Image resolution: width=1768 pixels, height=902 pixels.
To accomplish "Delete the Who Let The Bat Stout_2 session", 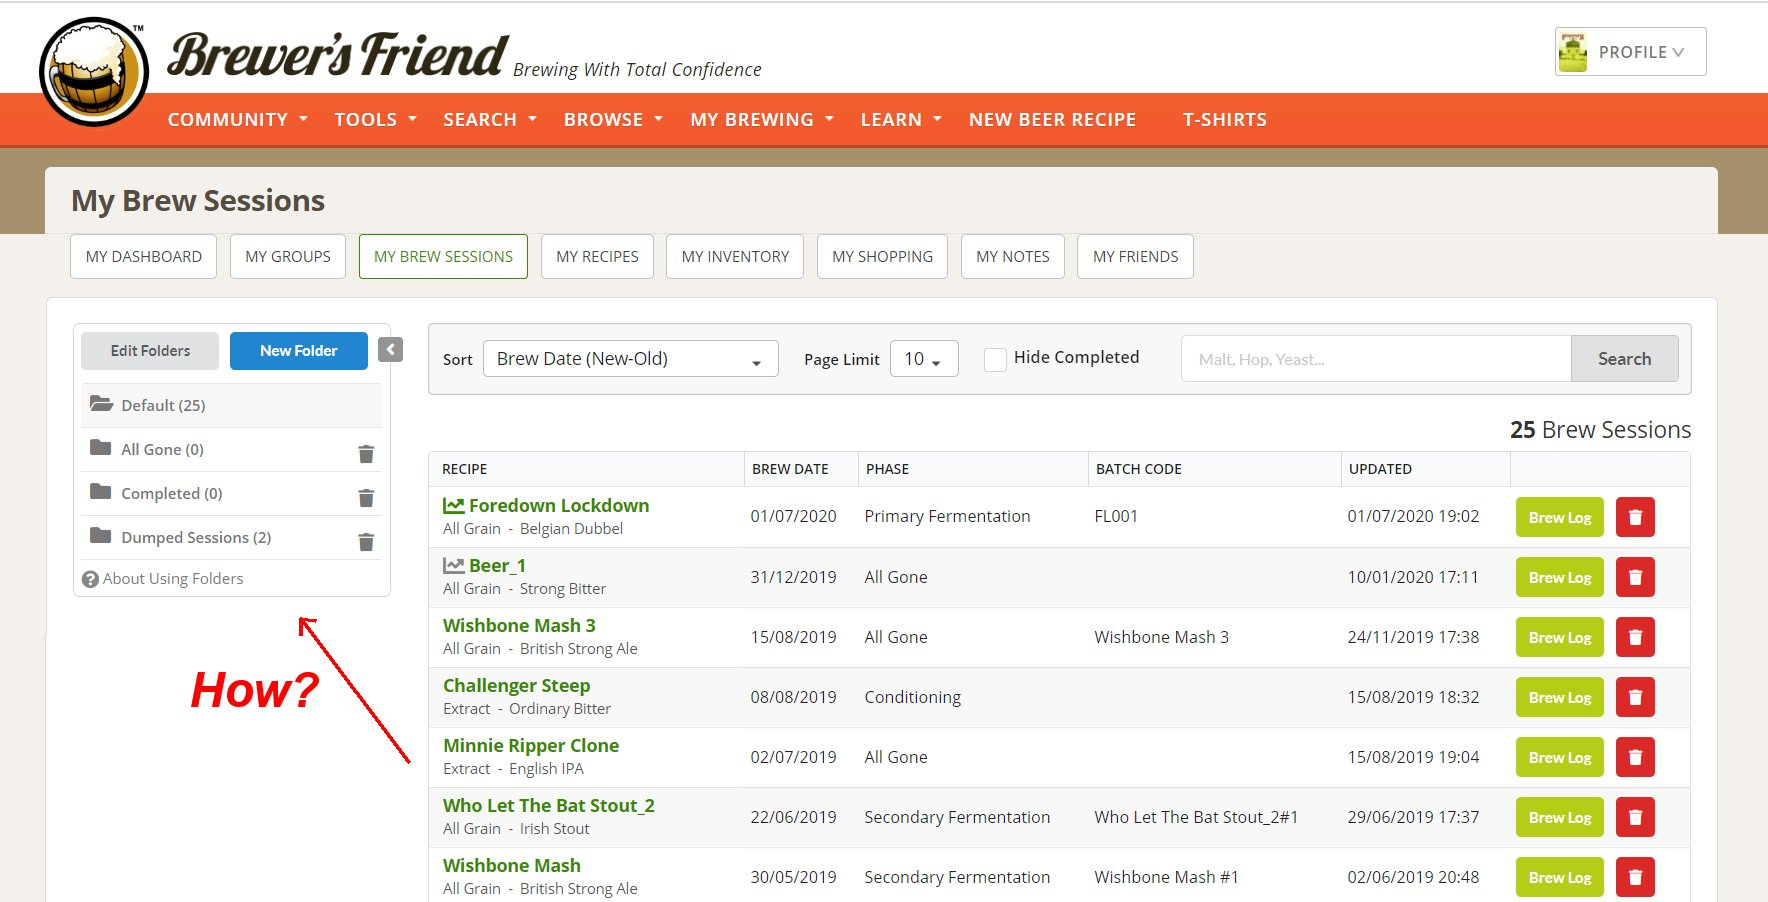I will pyautogui.click(x=1635, y=817).
